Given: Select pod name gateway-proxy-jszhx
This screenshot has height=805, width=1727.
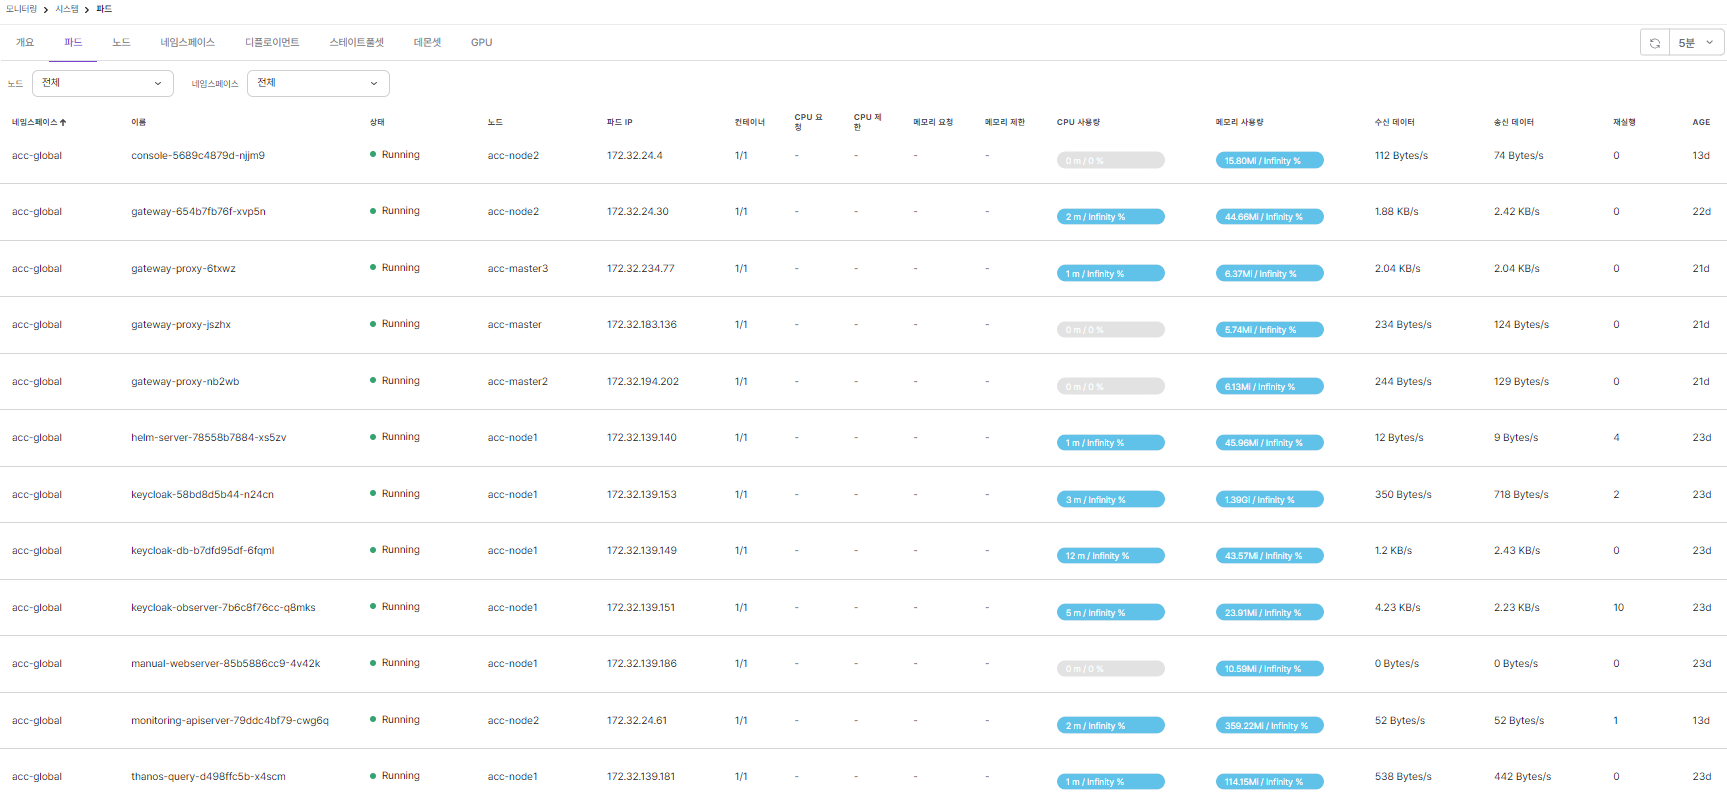Looking at the screenshot, I should [x=181, y=324].
